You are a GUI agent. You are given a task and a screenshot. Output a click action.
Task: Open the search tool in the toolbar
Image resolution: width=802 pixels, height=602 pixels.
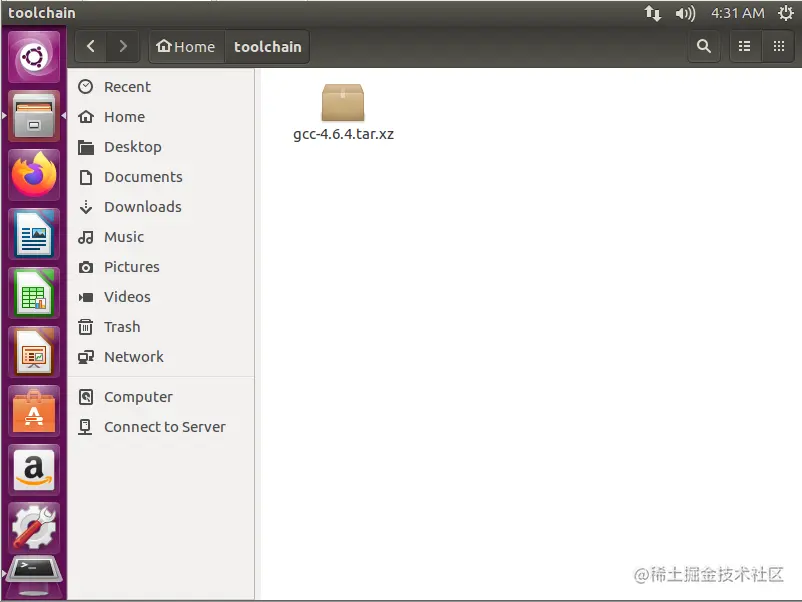click(x=704, y=47)
